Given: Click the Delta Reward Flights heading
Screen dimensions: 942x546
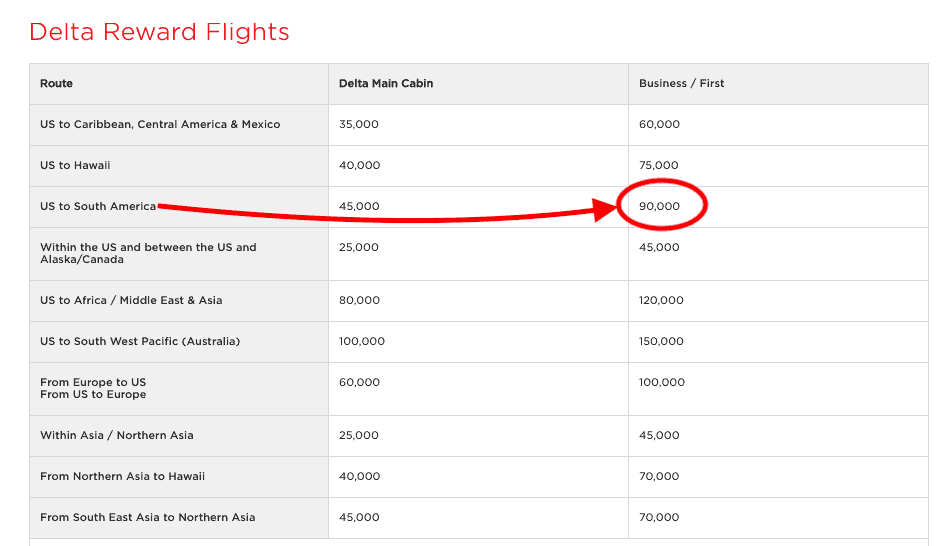Looking at the screenshot, I should tap(159, 32).
